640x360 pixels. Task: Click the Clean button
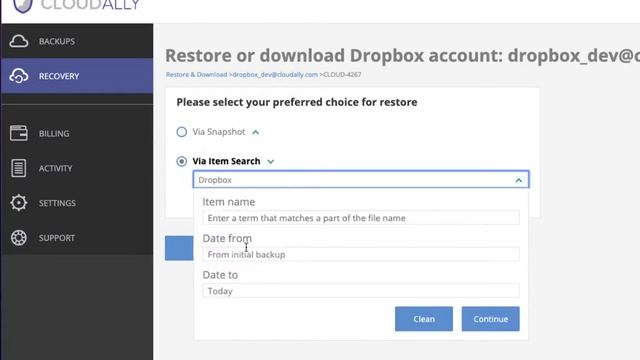(424, 319)
